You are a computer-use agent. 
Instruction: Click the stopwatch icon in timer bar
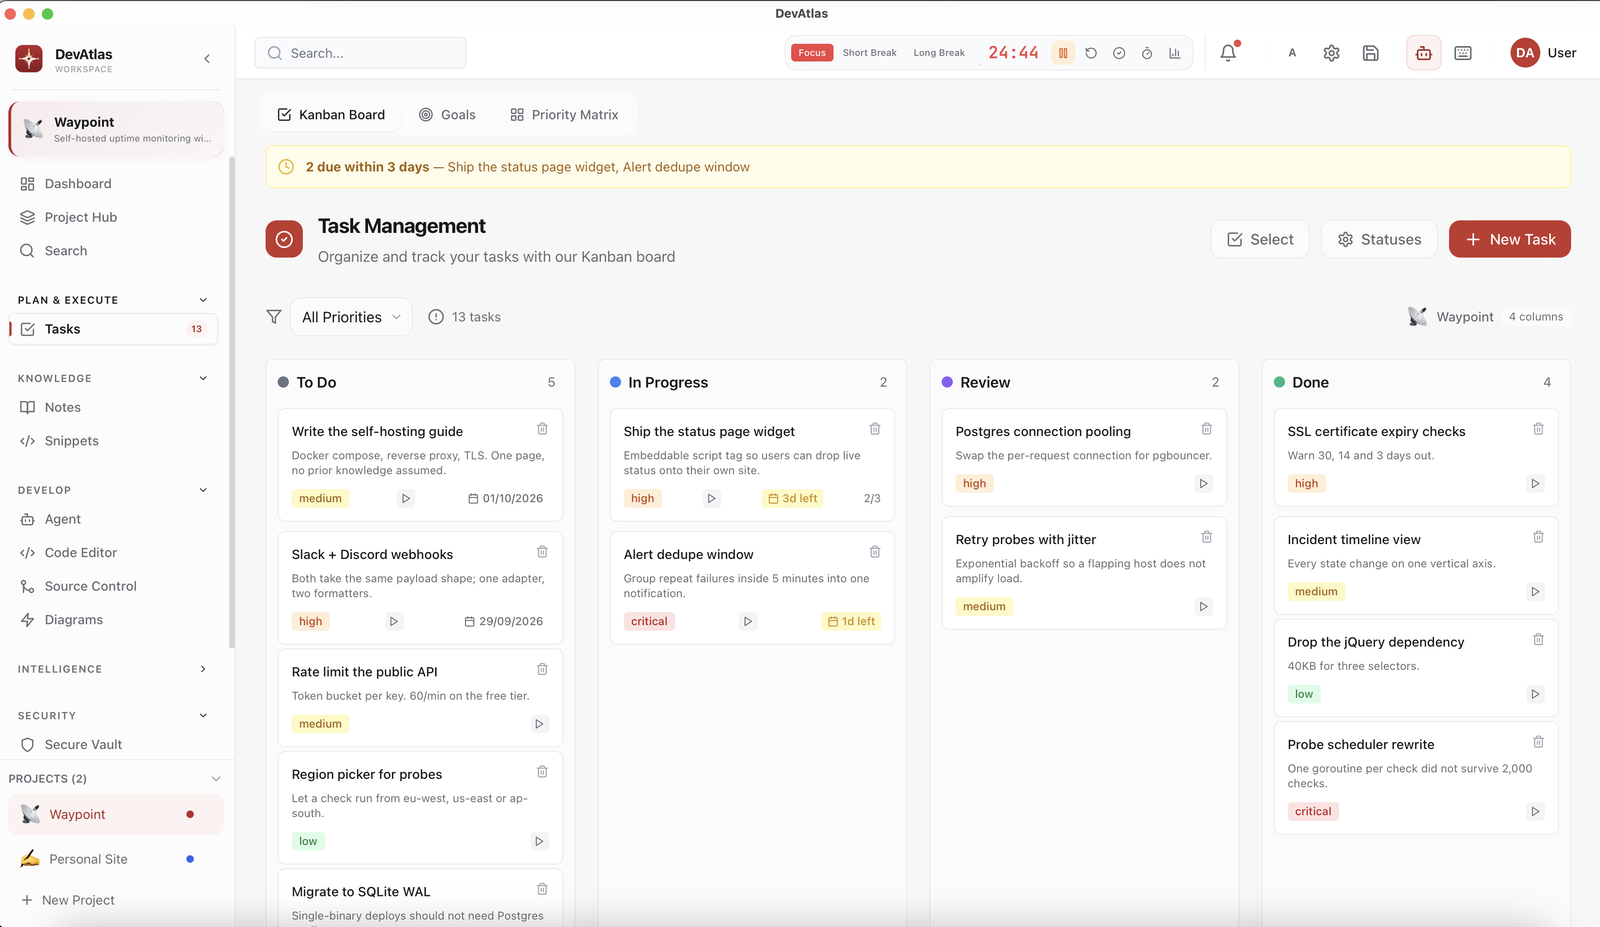[x=1147, y=53]
